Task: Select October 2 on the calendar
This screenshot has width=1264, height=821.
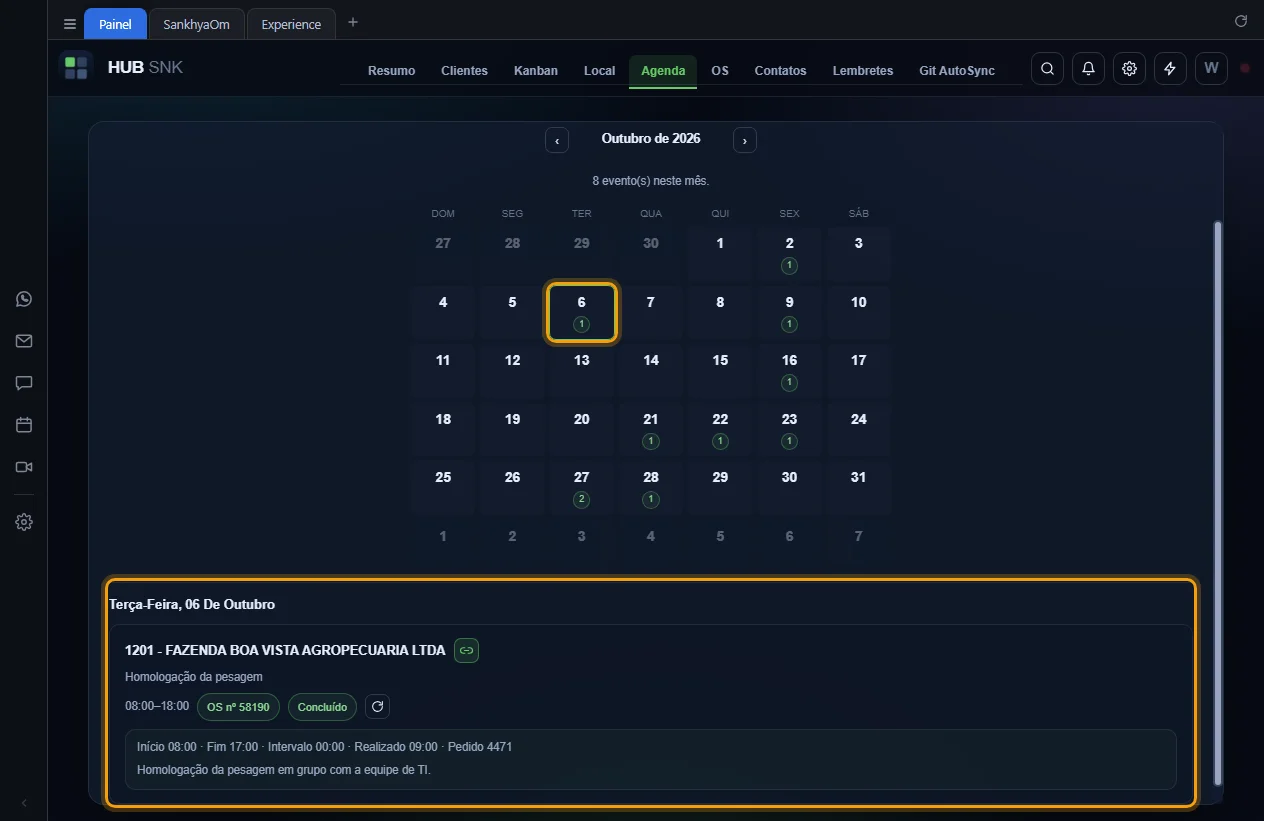Action: pyautogui.click(x=789, y=254)
